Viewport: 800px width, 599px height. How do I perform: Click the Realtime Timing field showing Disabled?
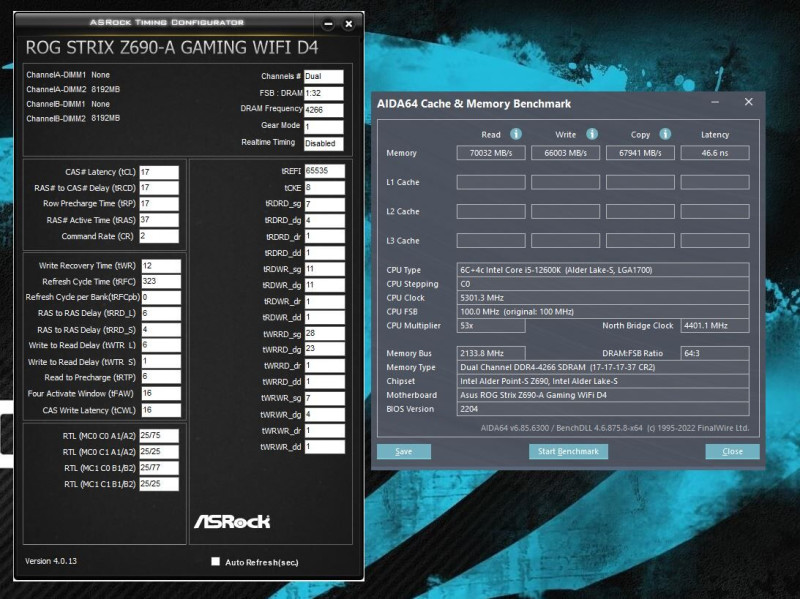(x=323, y=144)
